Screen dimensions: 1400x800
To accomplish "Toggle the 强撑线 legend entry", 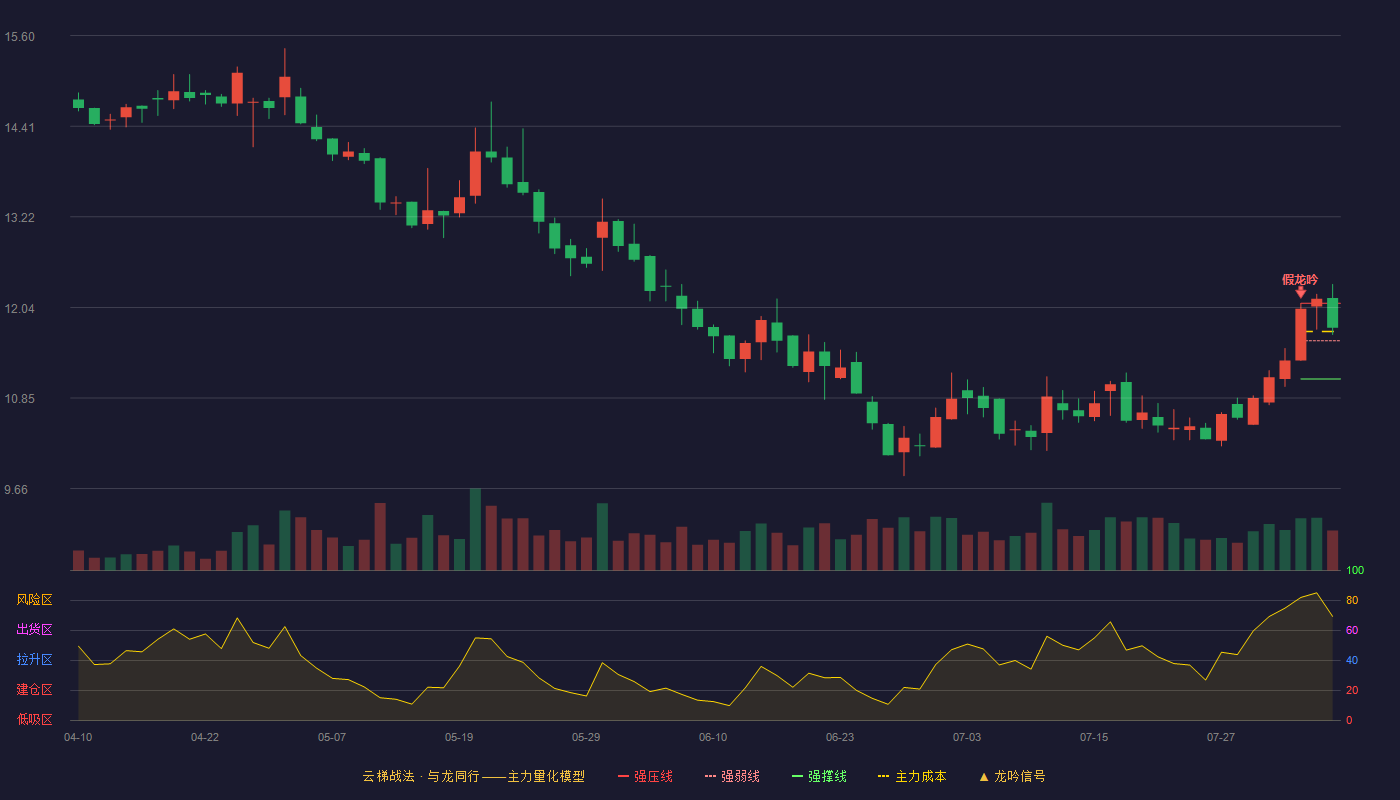I will 819,776.
